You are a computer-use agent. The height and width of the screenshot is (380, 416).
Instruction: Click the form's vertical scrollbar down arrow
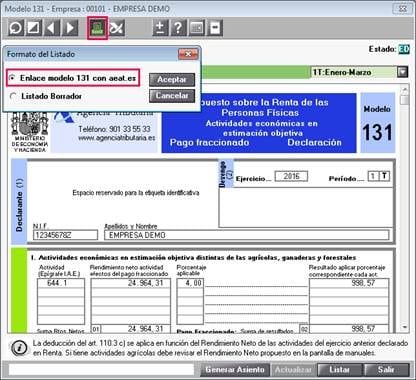405,327
